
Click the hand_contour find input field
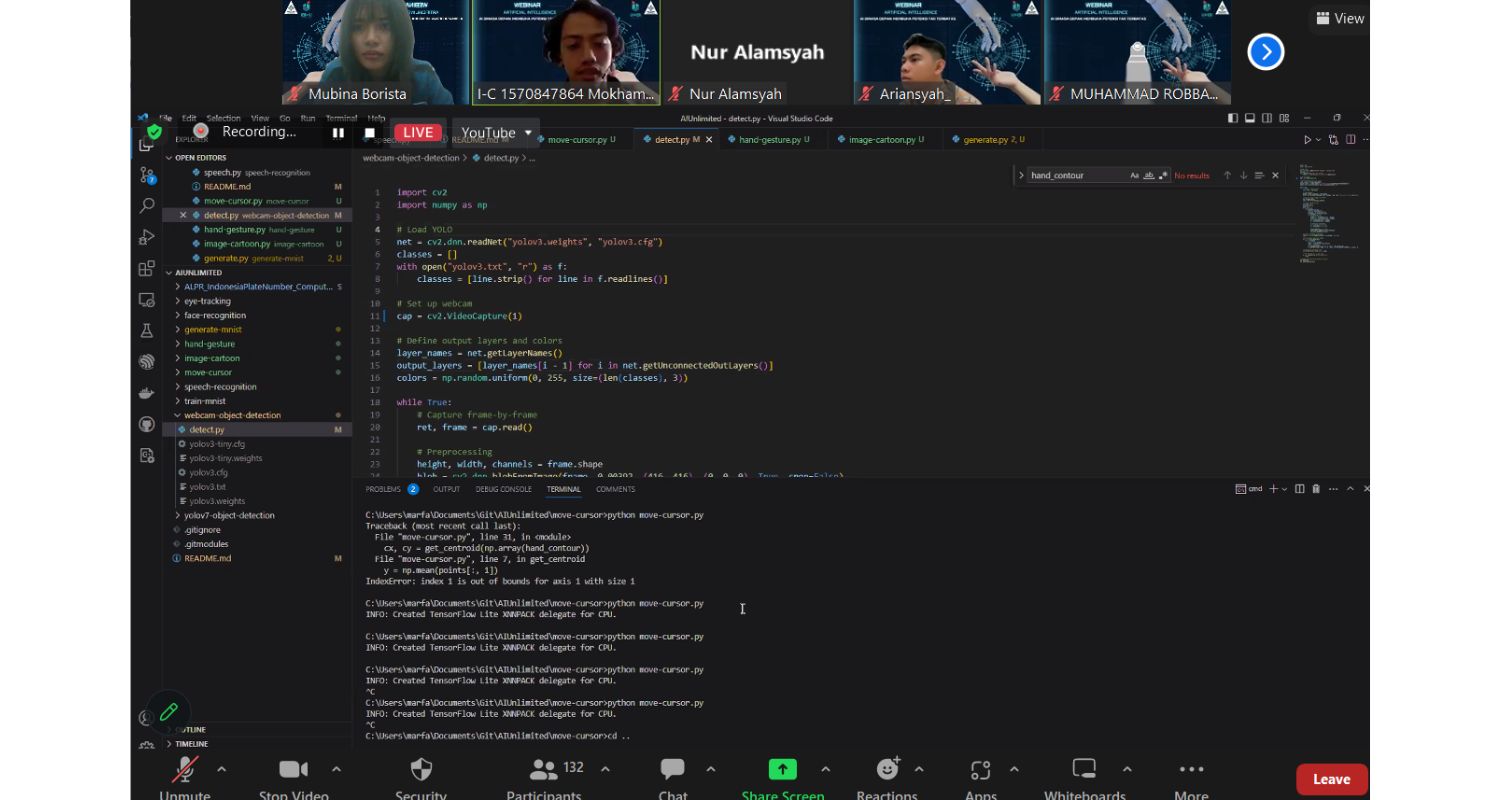point(1076,176)
